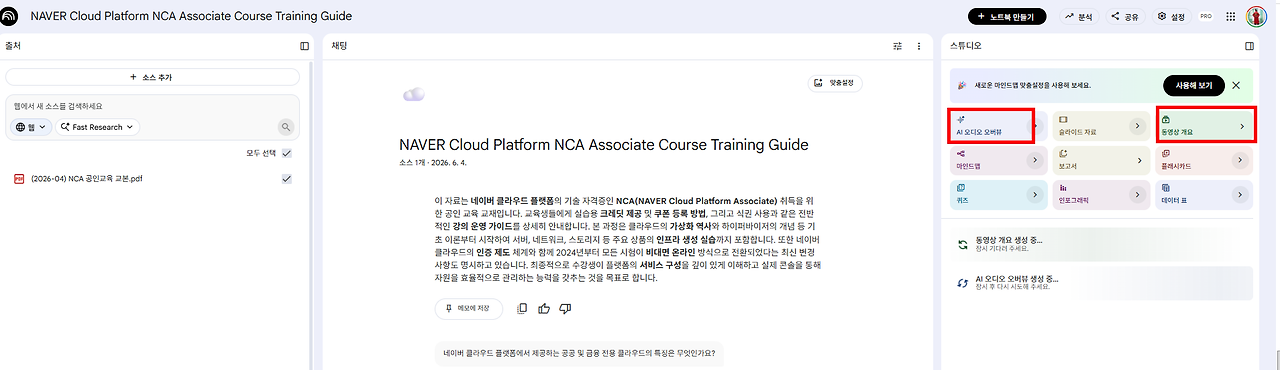The image size is (1280, 370).
Task: Customize 동영상 개요 via its arrow
Action: (1241, 126)
